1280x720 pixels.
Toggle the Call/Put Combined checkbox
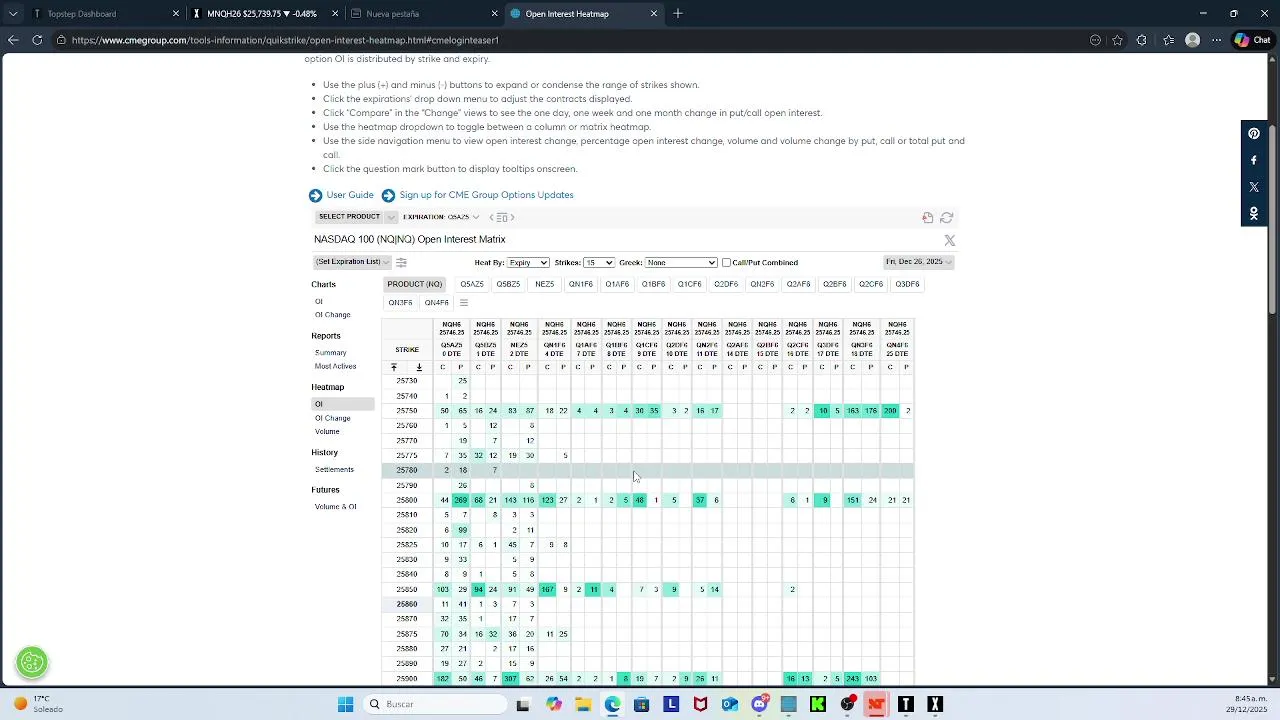727,262
